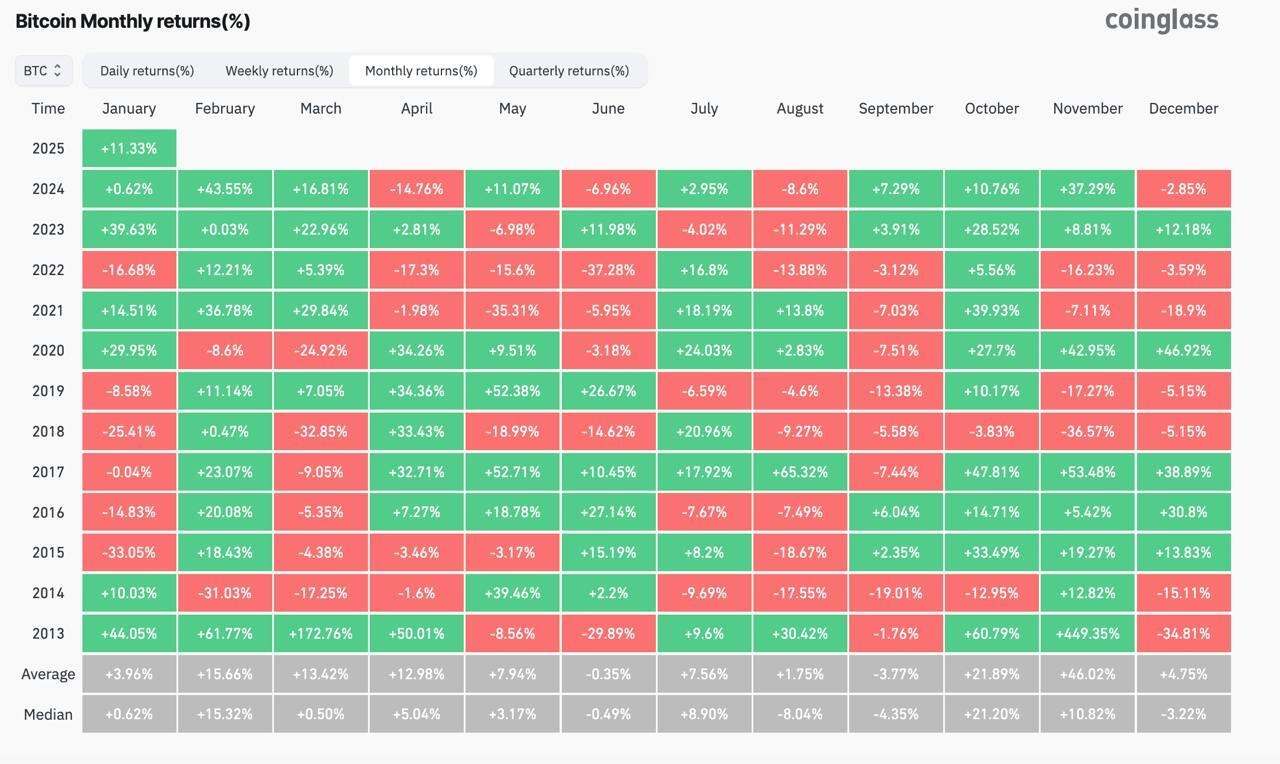This screenshot has width=1280, height=764.
Task: Click the November column header
Action: point(1087,108)
